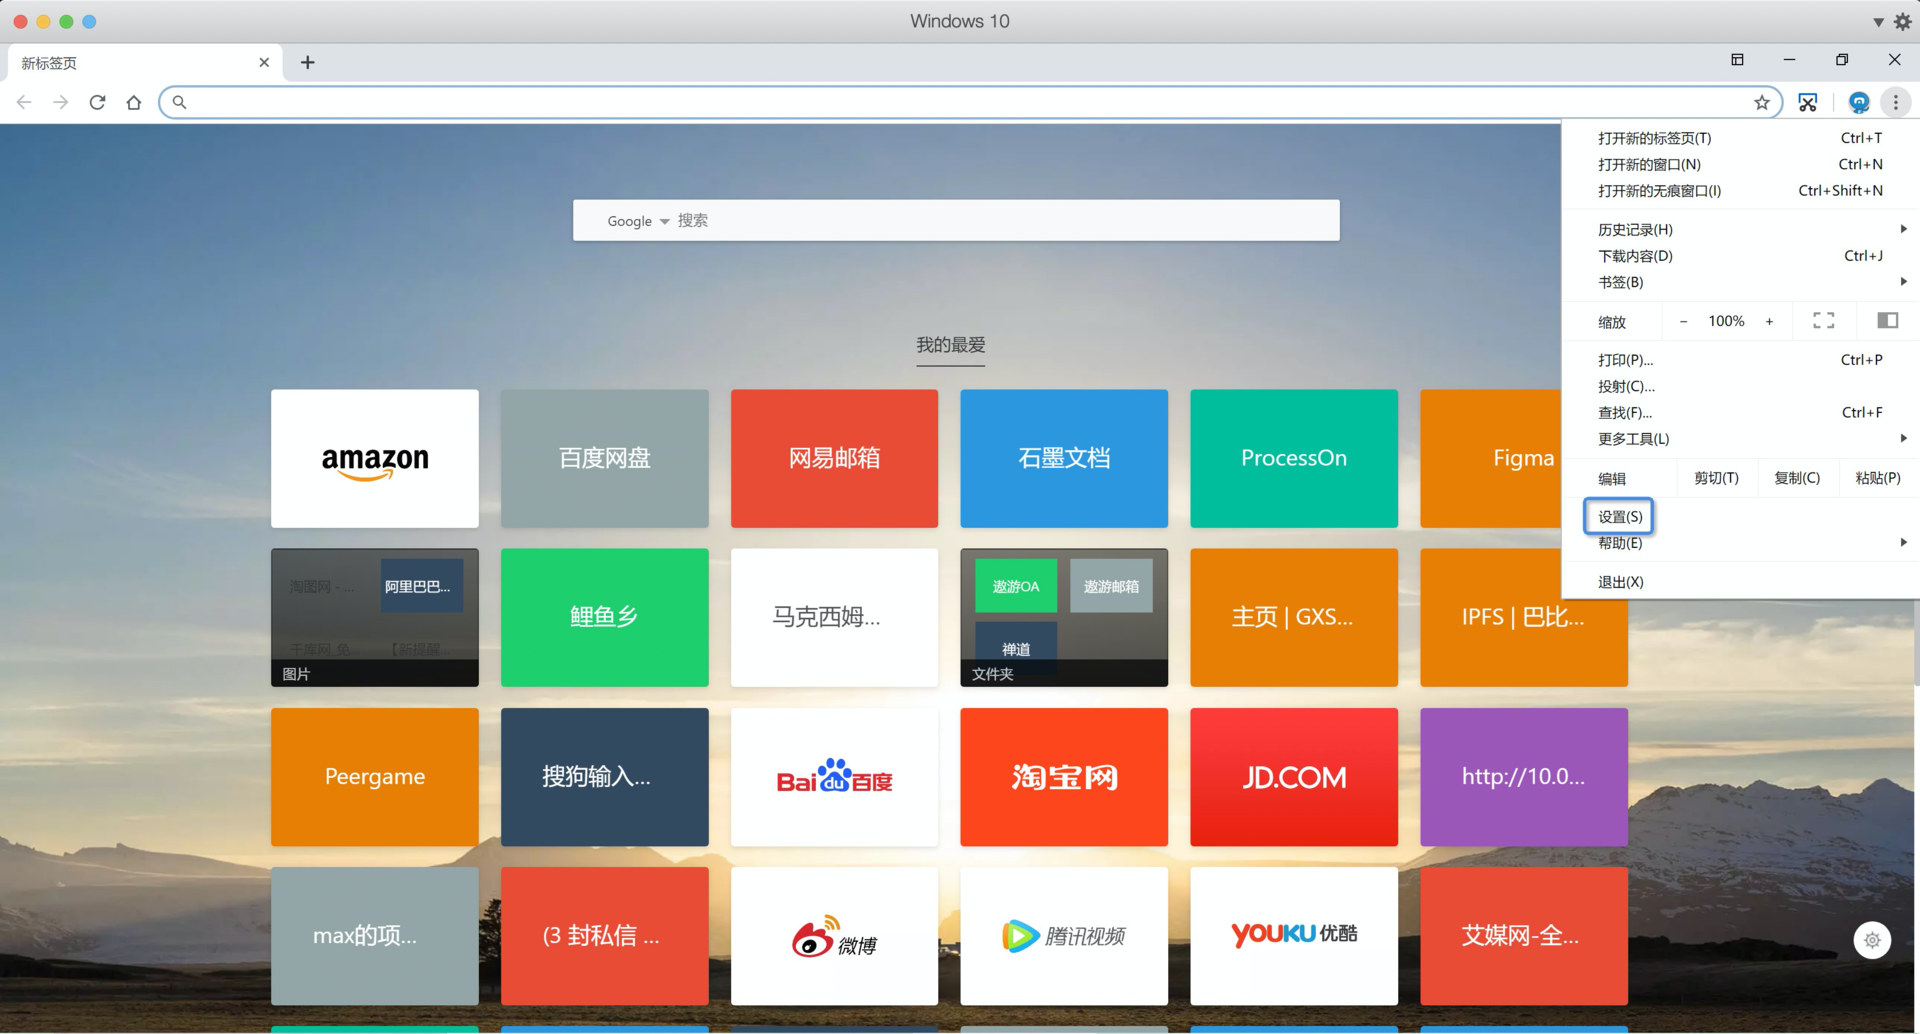Open the 网易邮箱 tile
The height and width of the screenshot is (1034, 1920).
(835, 458)
